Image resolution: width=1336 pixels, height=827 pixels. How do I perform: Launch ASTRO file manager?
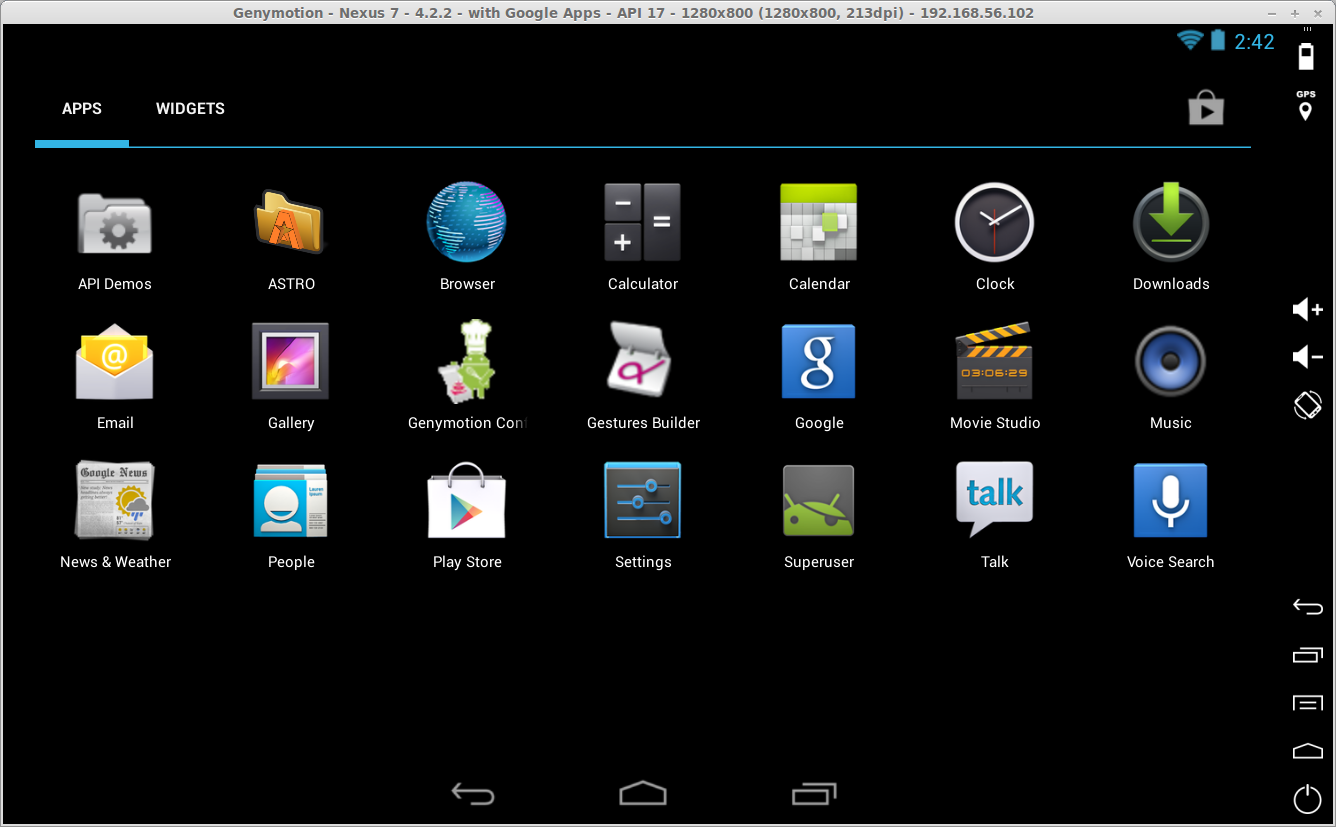[291, 222]
